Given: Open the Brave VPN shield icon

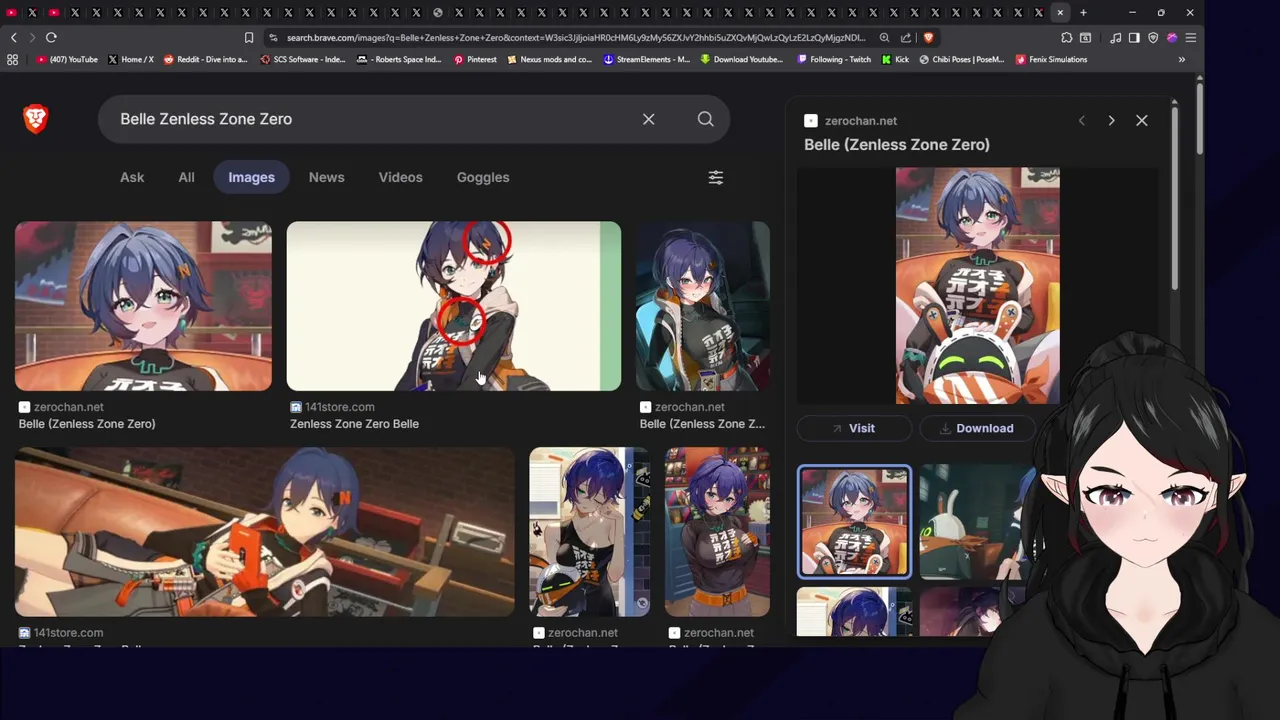Looking at the screenshot, I should (x=1153, y=37).
